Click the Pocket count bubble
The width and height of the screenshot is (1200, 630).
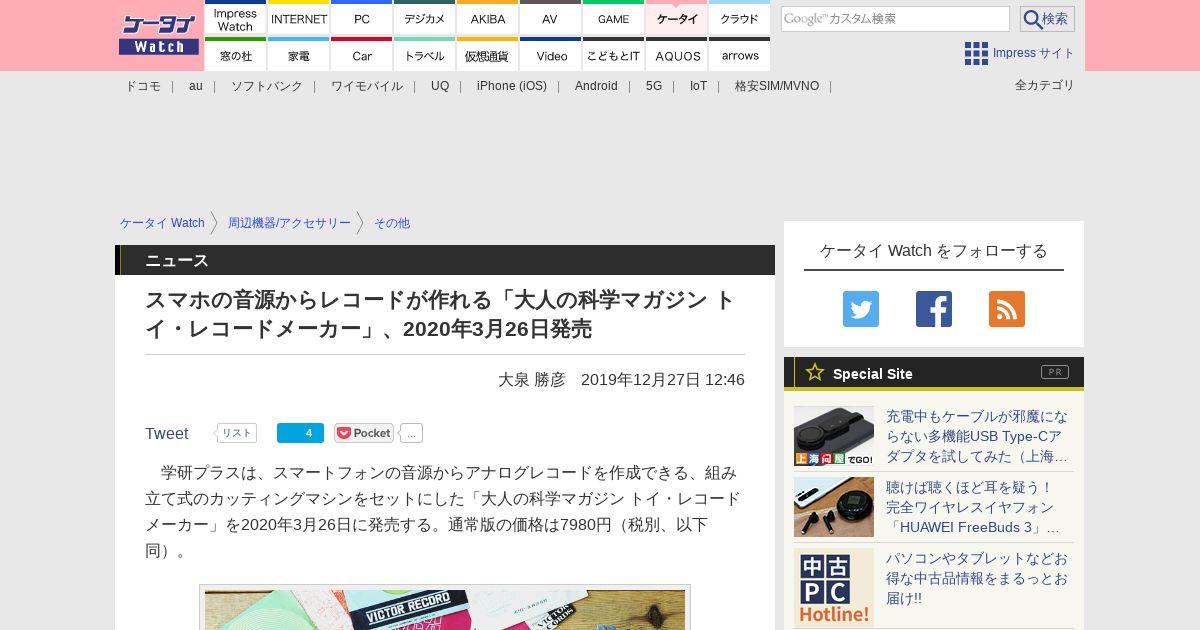coord(411,433)
